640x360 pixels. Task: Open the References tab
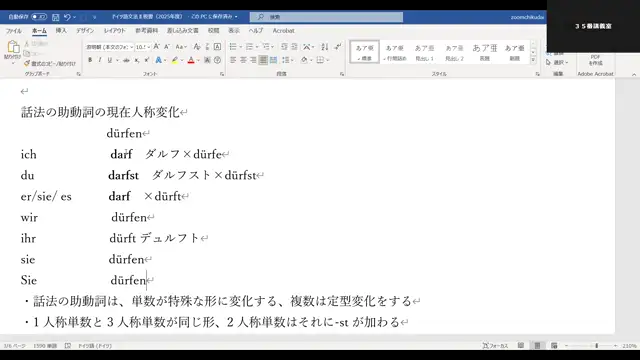pyautogui.click(x=147, y=31)
